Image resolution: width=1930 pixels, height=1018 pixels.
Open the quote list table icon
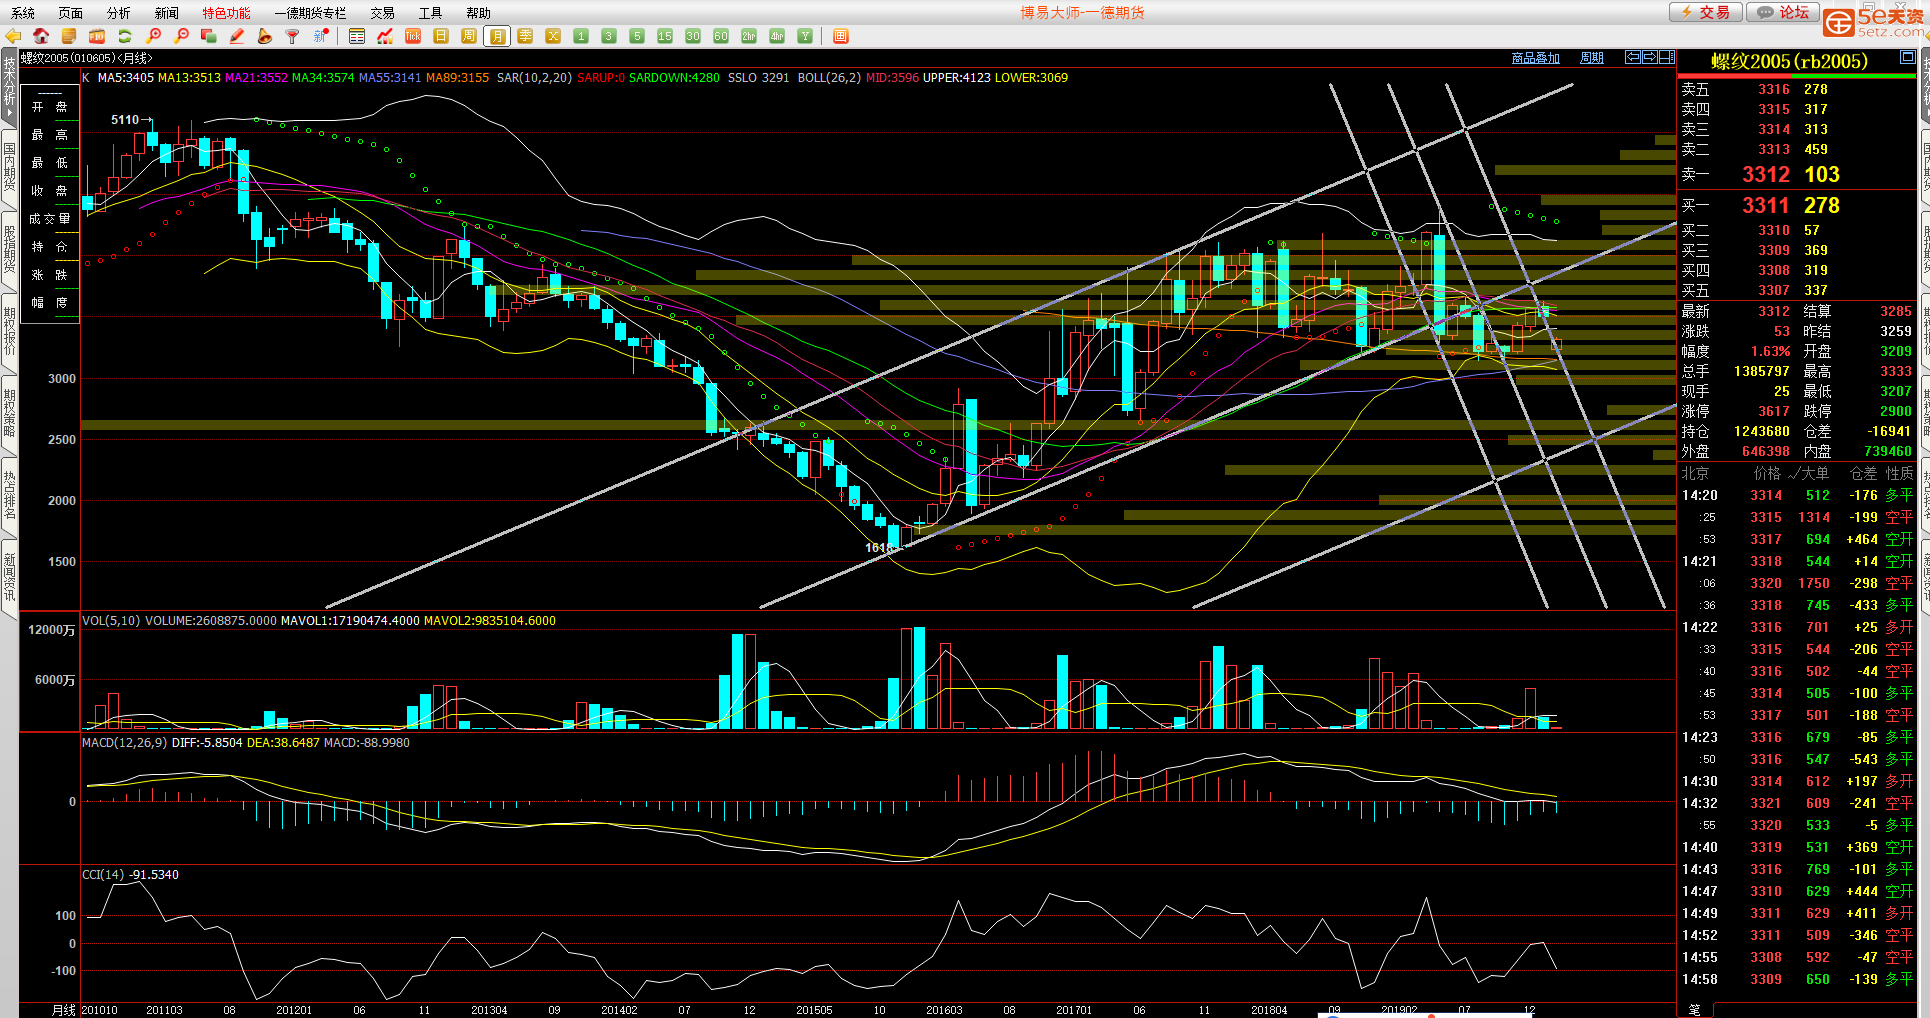(x=357, y=36)
